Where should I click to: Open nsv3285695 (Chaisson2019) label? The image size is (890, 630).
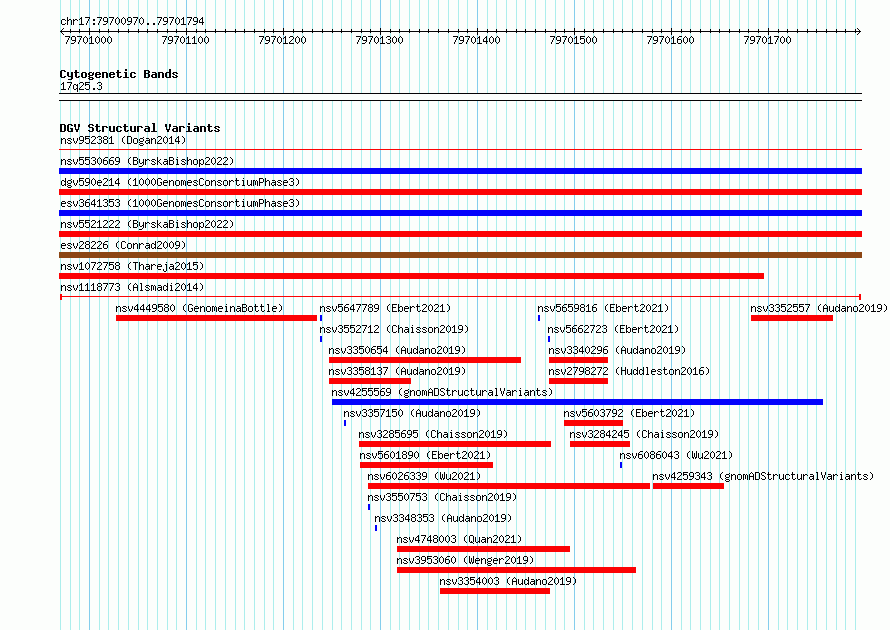433,434
